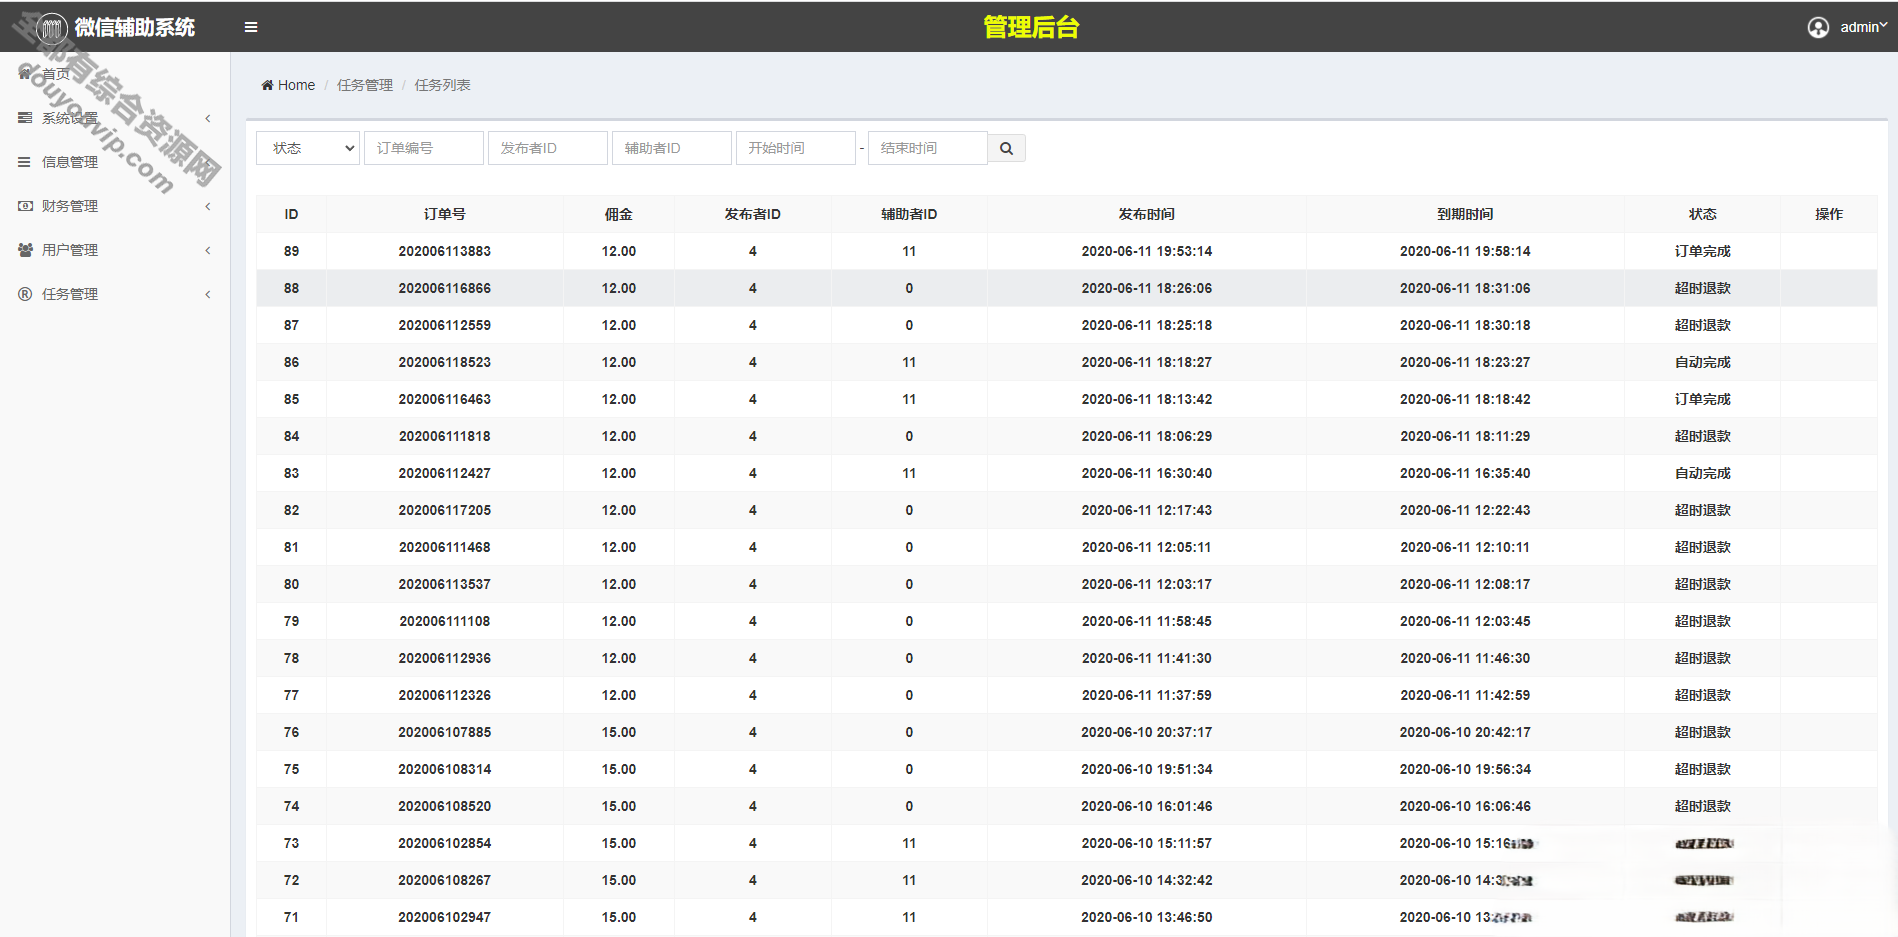
Task: Open the admin account dropdown
Action: click(x=1864, y=27)
